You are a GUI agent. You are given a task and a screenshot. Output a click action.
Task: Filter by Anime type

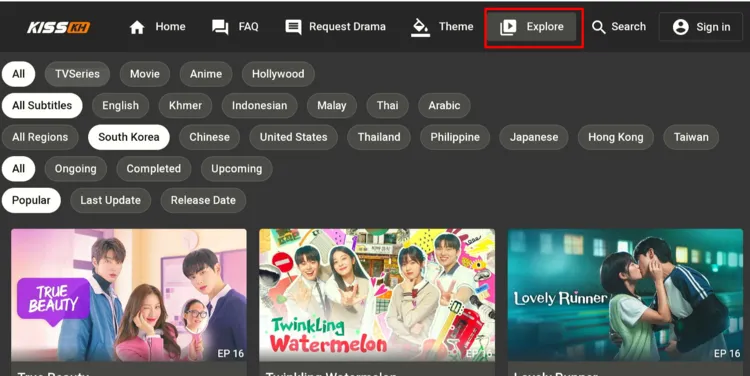pyautogui.click(x=206, y=74)
